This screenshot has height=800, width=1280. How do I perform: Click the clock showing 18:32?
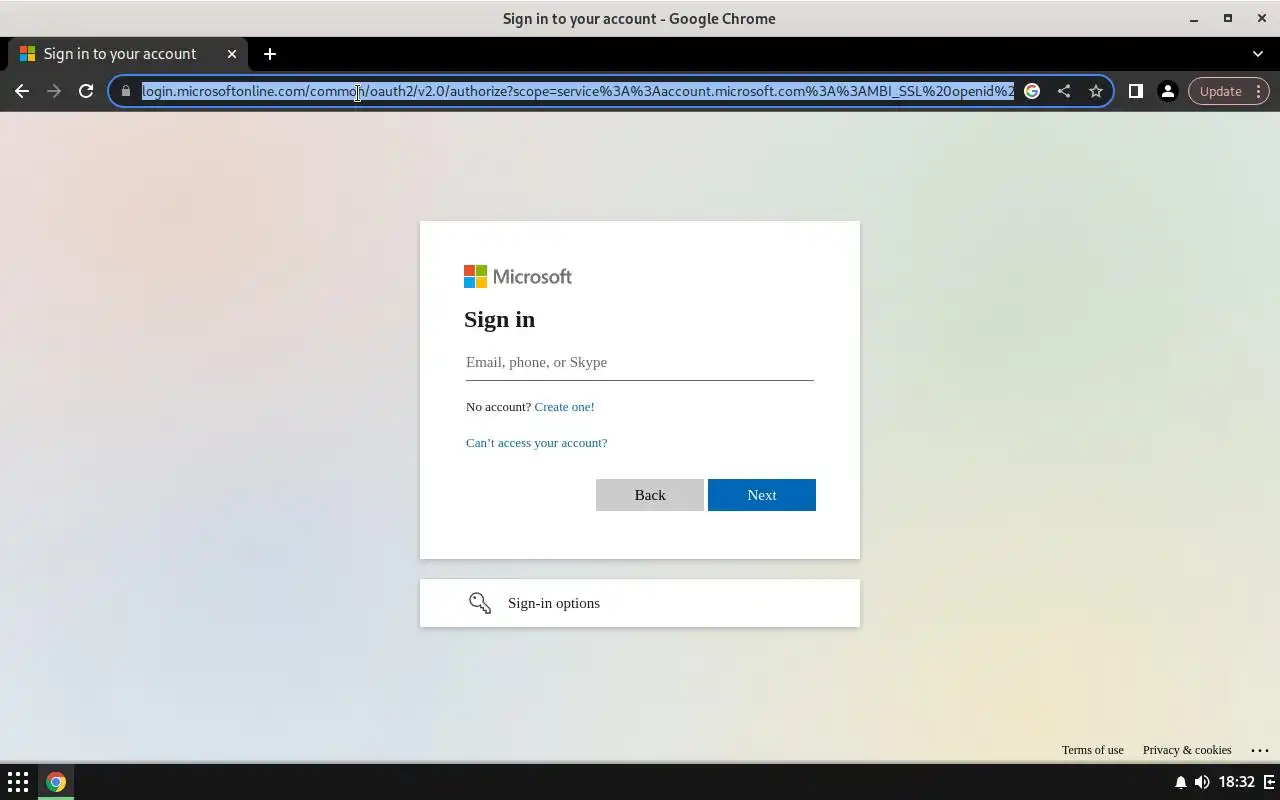[1237, 782]
